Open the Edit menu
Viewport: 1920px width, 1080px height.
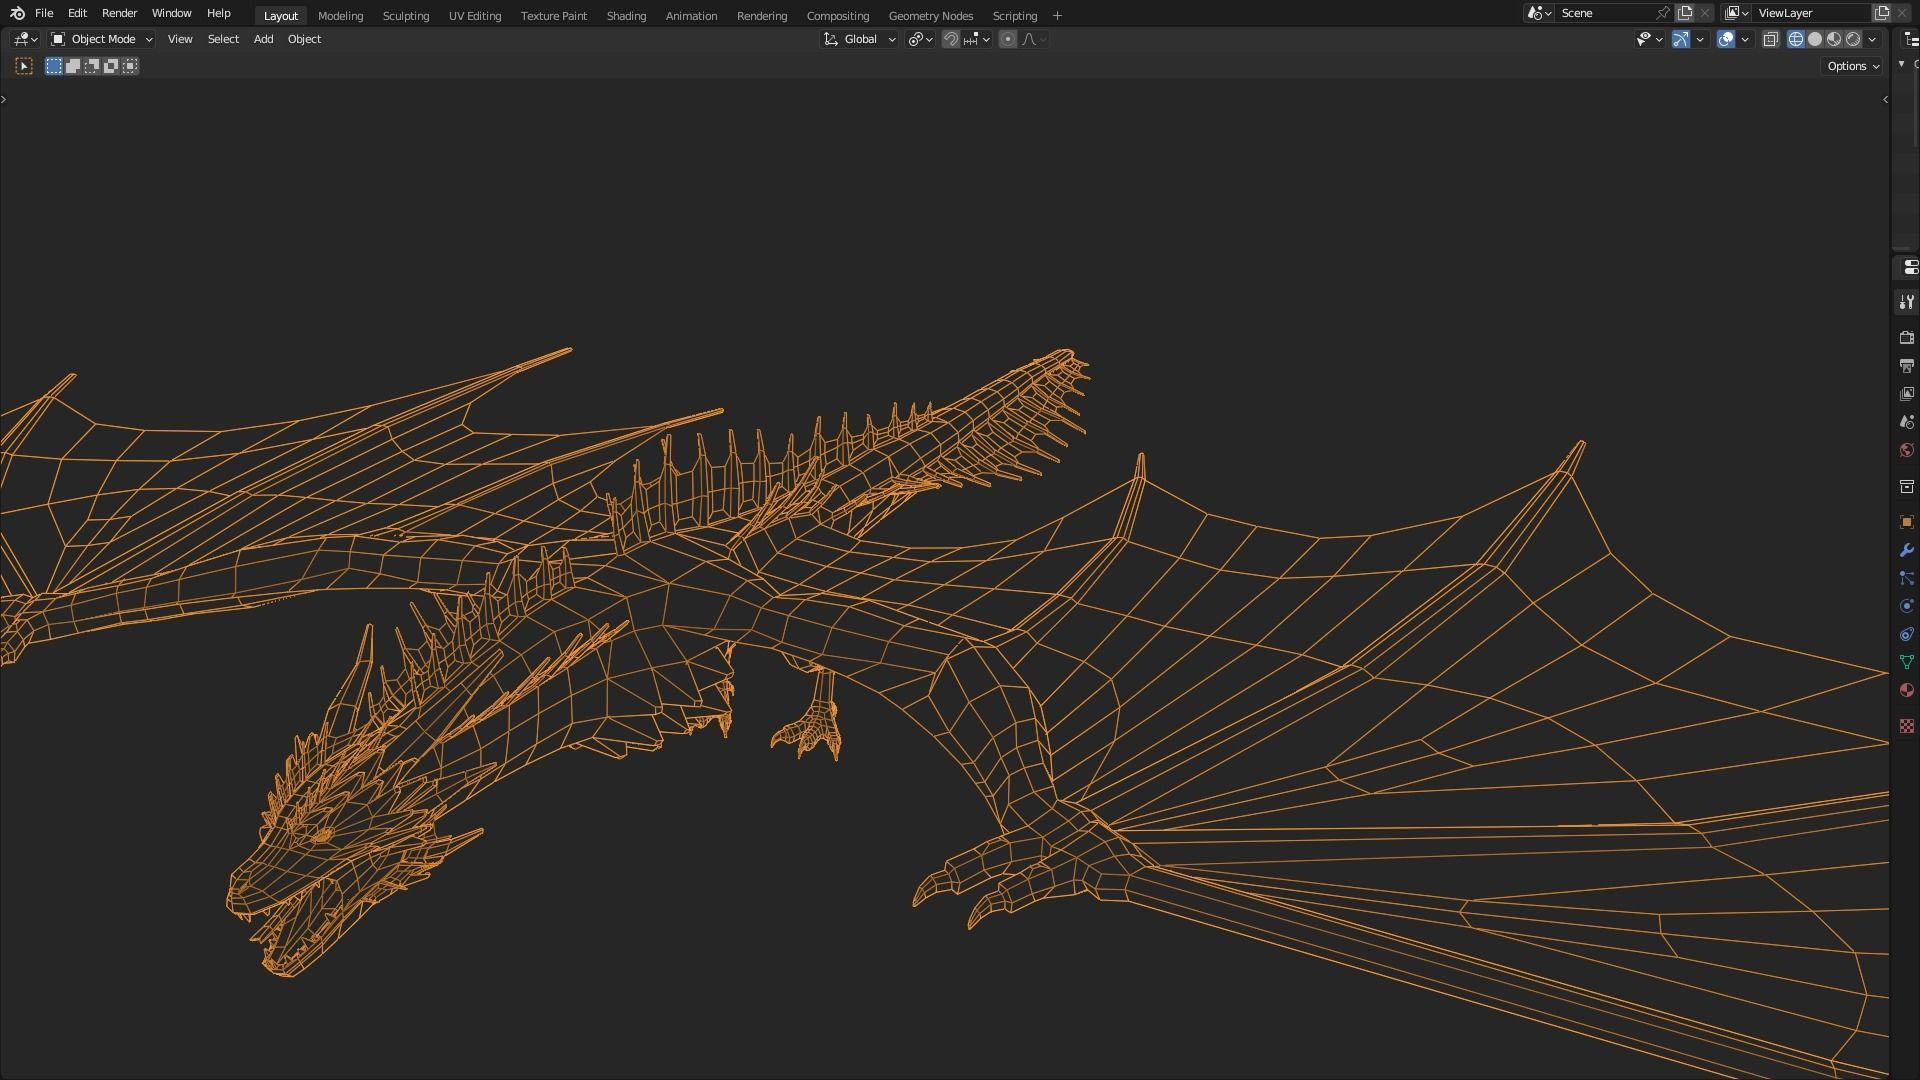[77, 13]
